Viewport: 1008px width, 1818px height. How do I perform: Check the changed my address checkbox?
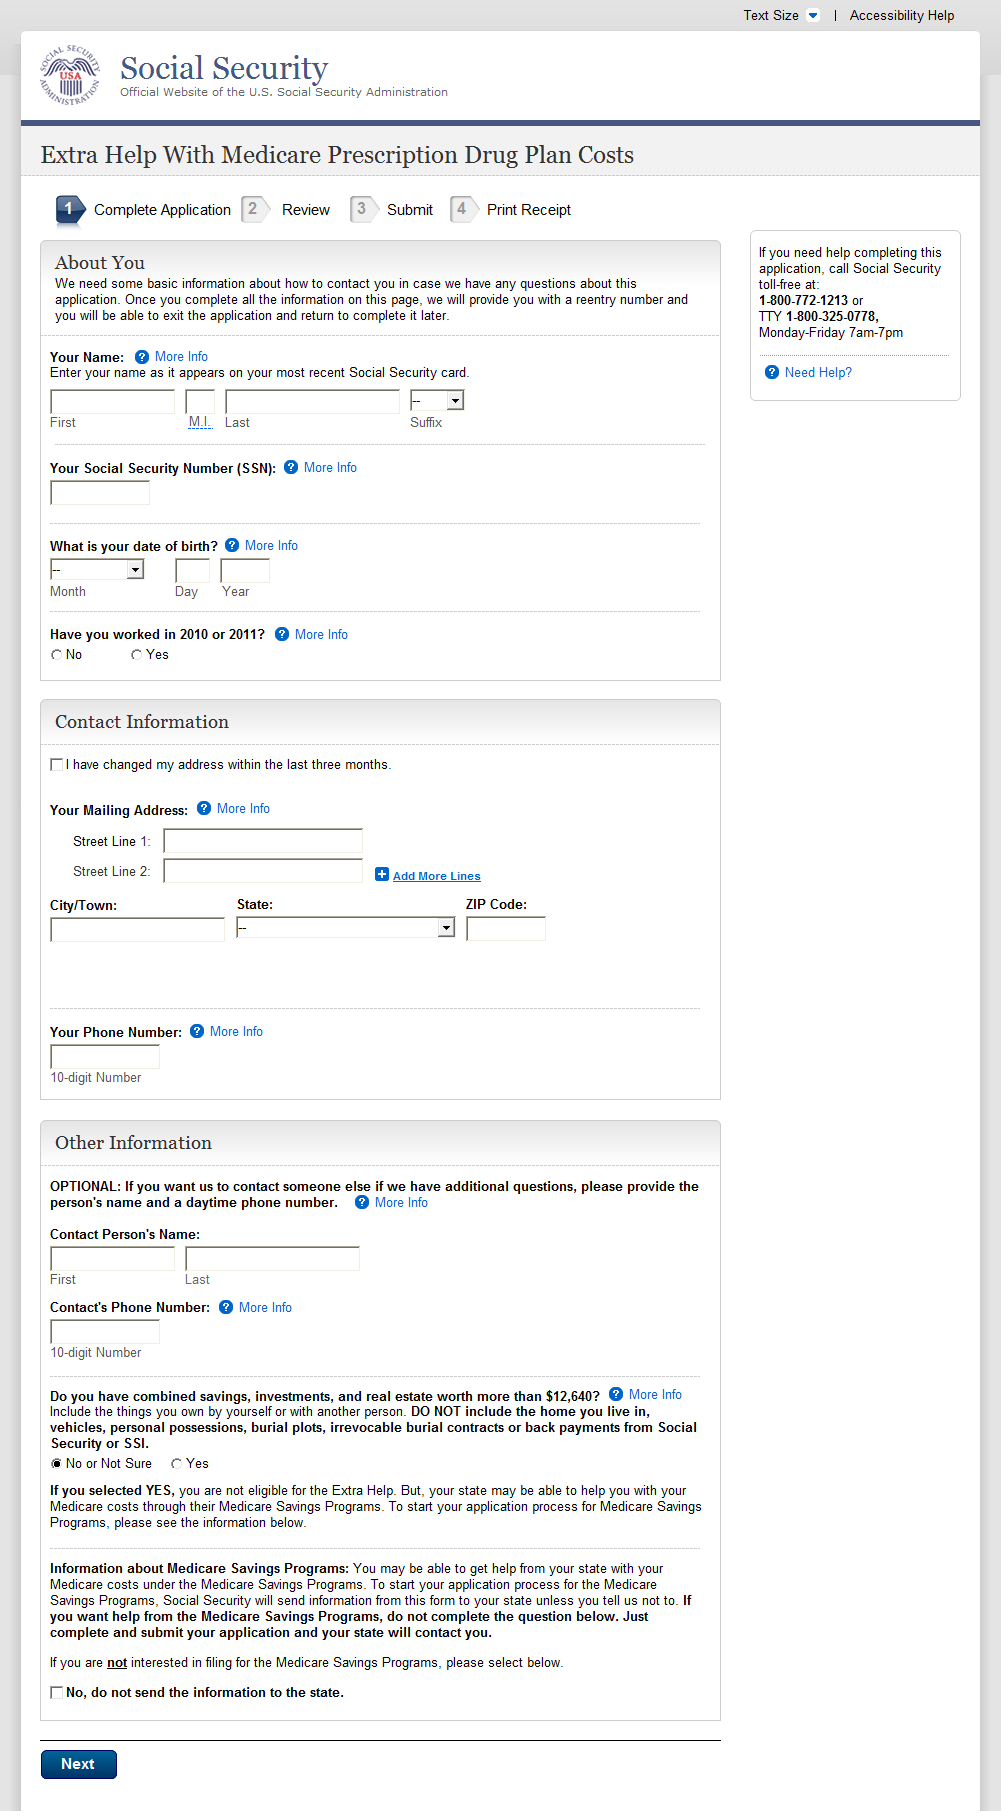(x=57, y=765)
